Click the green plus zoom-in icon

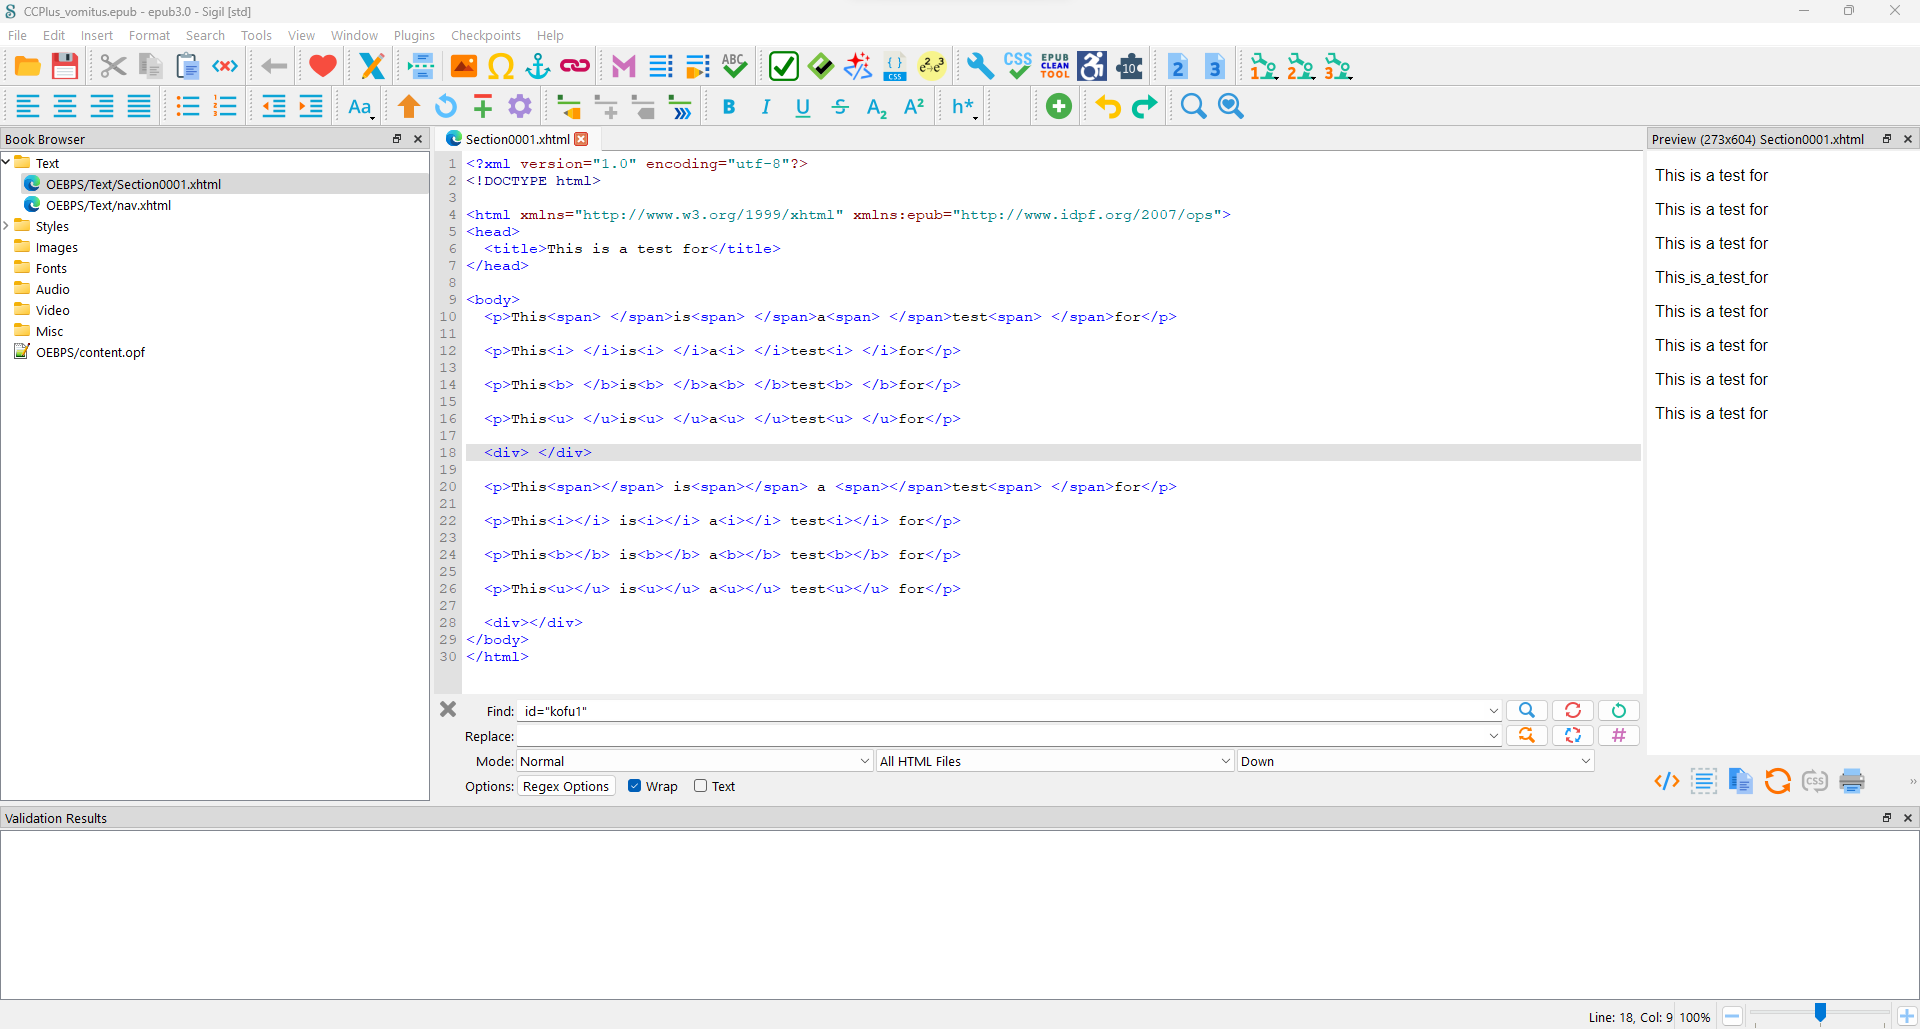tap(1058, 107)
